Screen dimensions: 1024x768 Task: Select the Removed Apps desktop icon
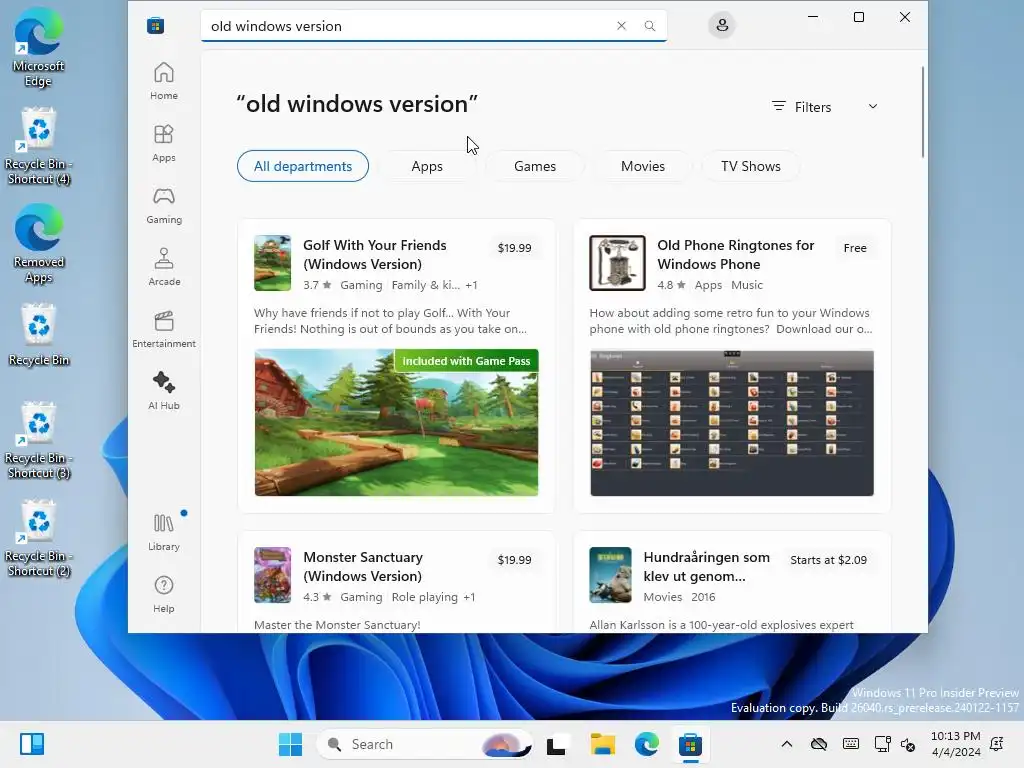39,244
